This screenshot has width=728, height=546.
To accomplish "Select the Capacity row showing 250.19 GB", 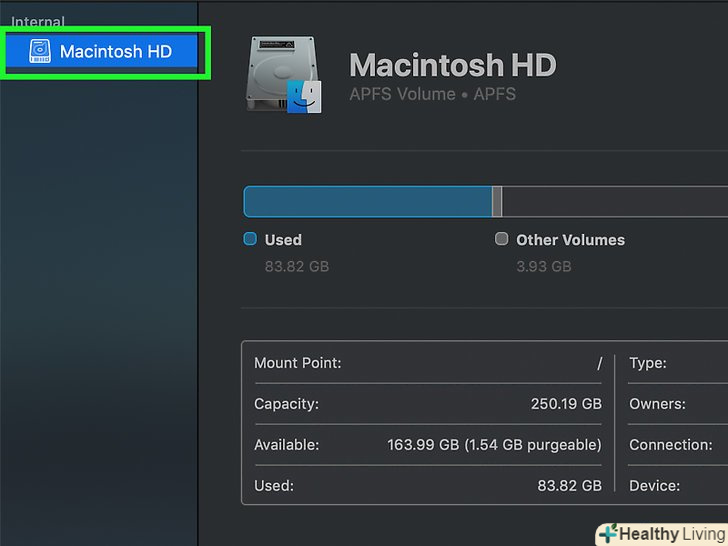I will 428,404.
